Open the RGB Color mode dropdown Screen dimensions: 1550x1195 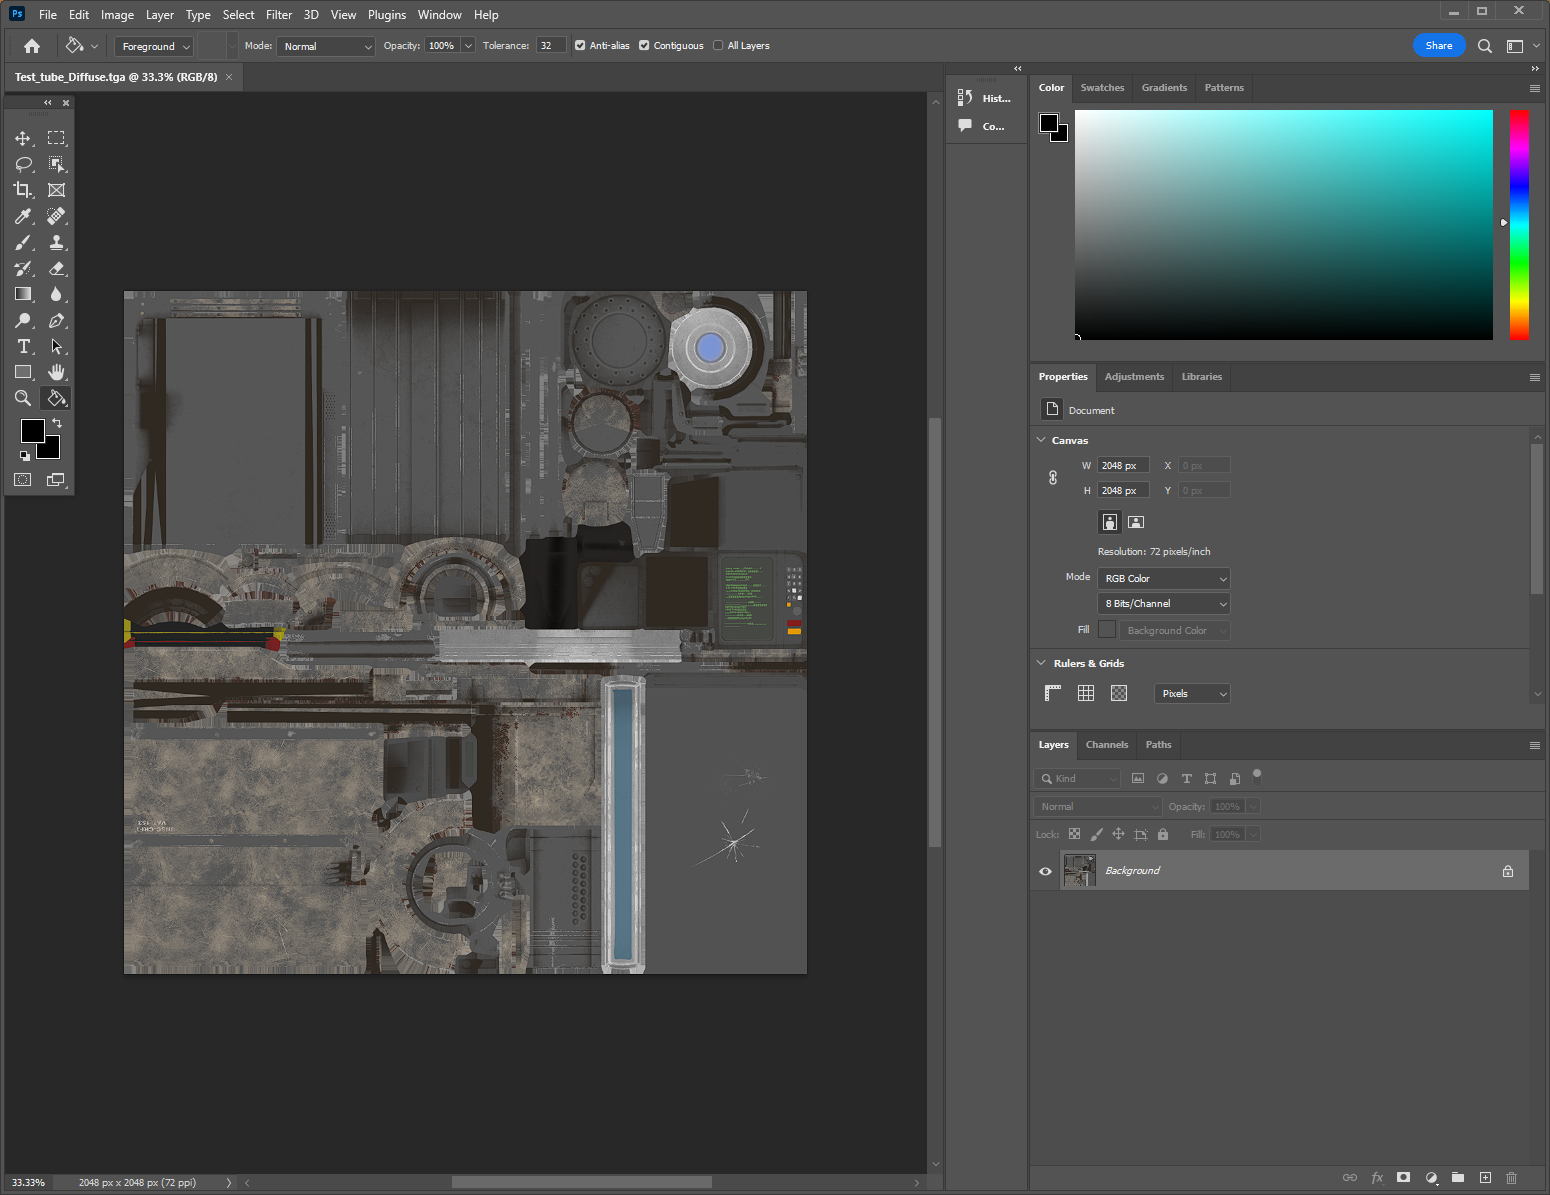point(1163,578)
